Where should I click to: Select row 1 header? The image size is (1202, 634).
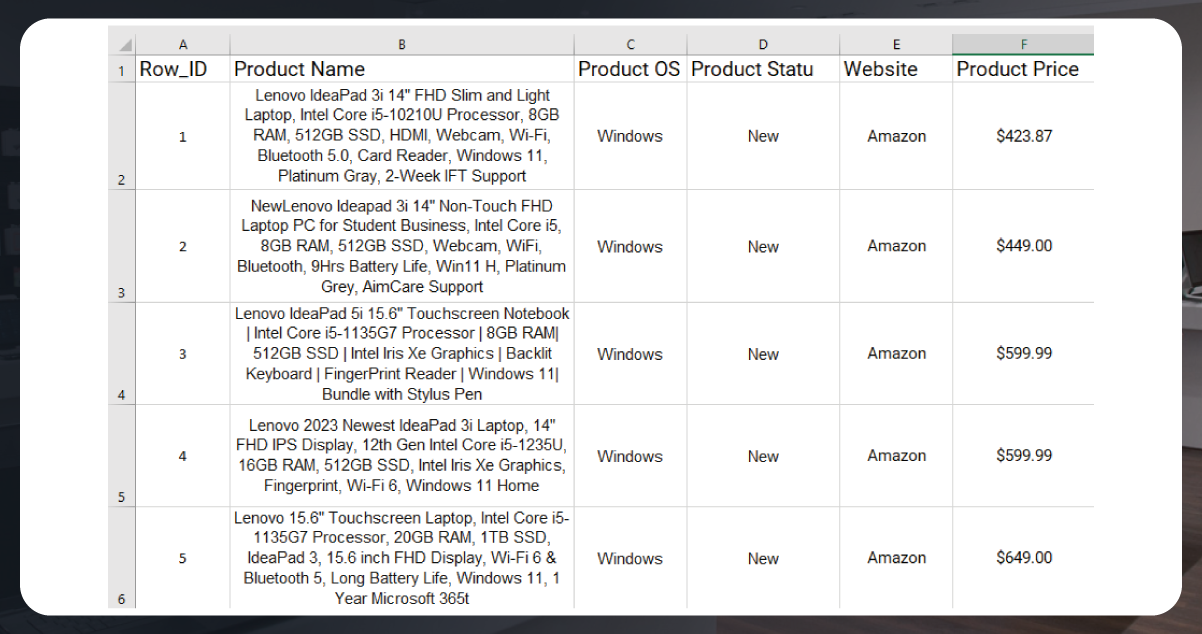click(122, 69)
